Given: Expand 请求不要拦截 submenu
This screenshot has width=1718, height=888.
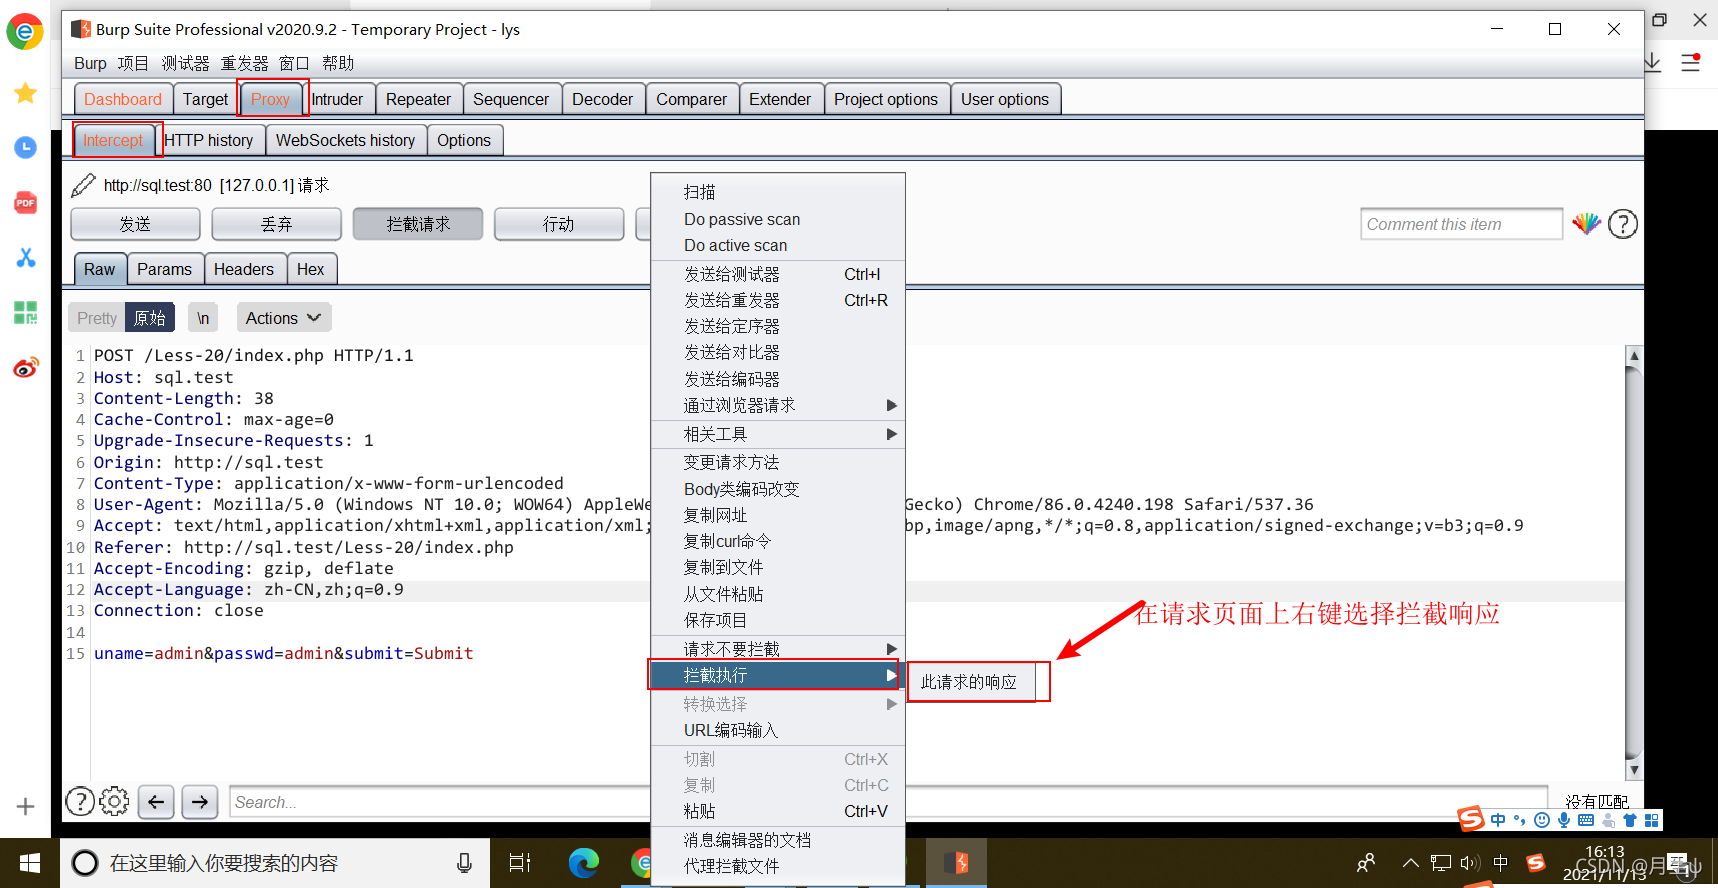Looking at the screenshot, I should coord(778,649).
